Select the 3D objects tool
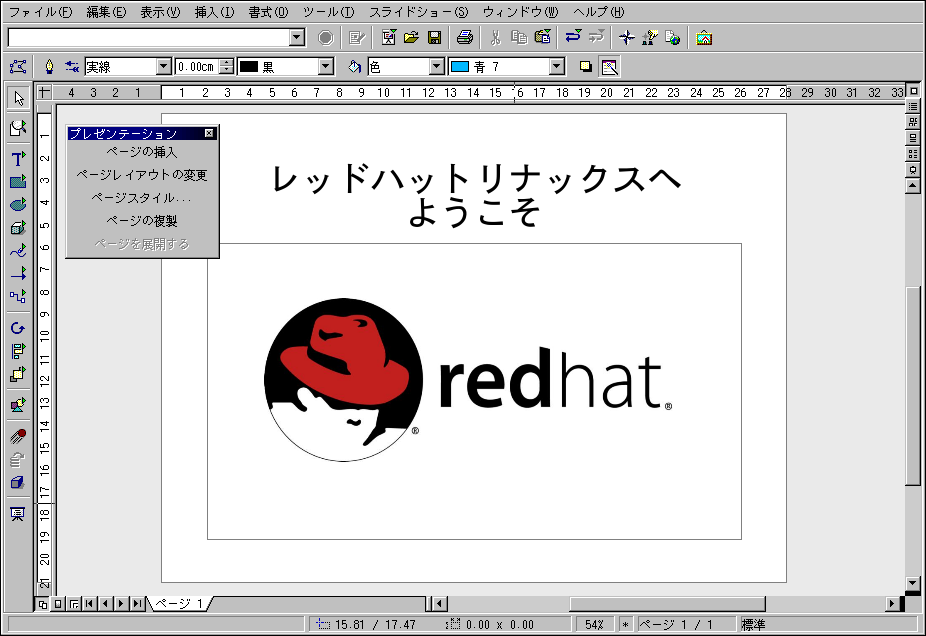The width and height of the screenshot is (926, 636). [17, 228]
